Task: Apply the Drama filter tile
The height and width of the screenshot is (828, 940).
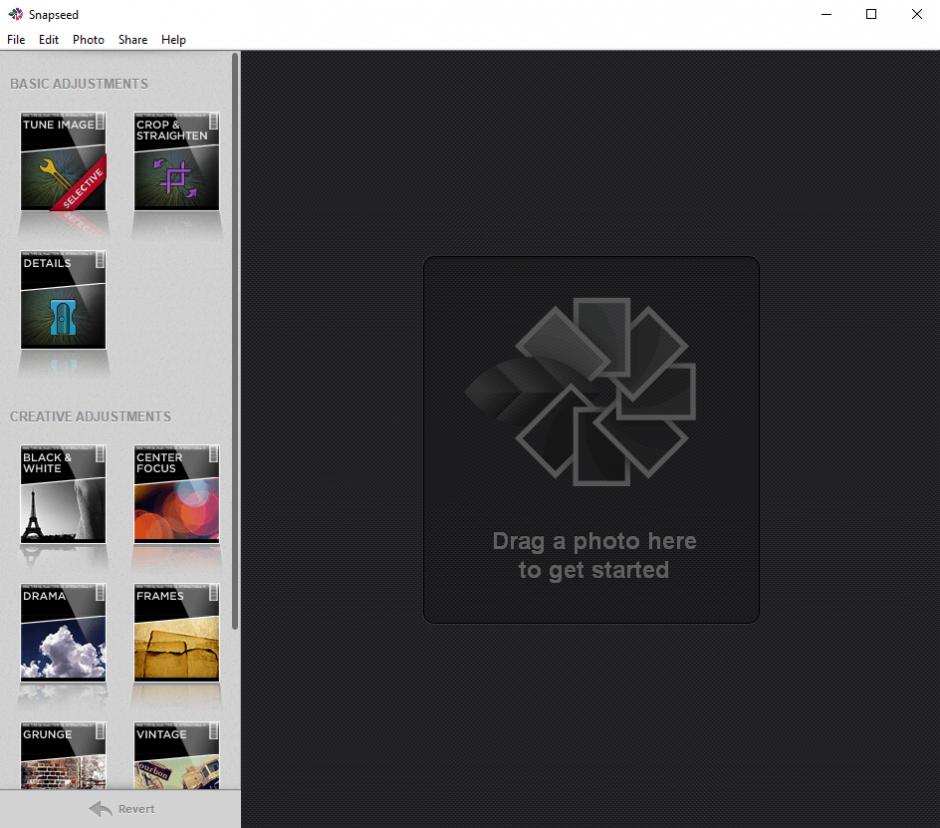Action: click(x=63, y=633)
